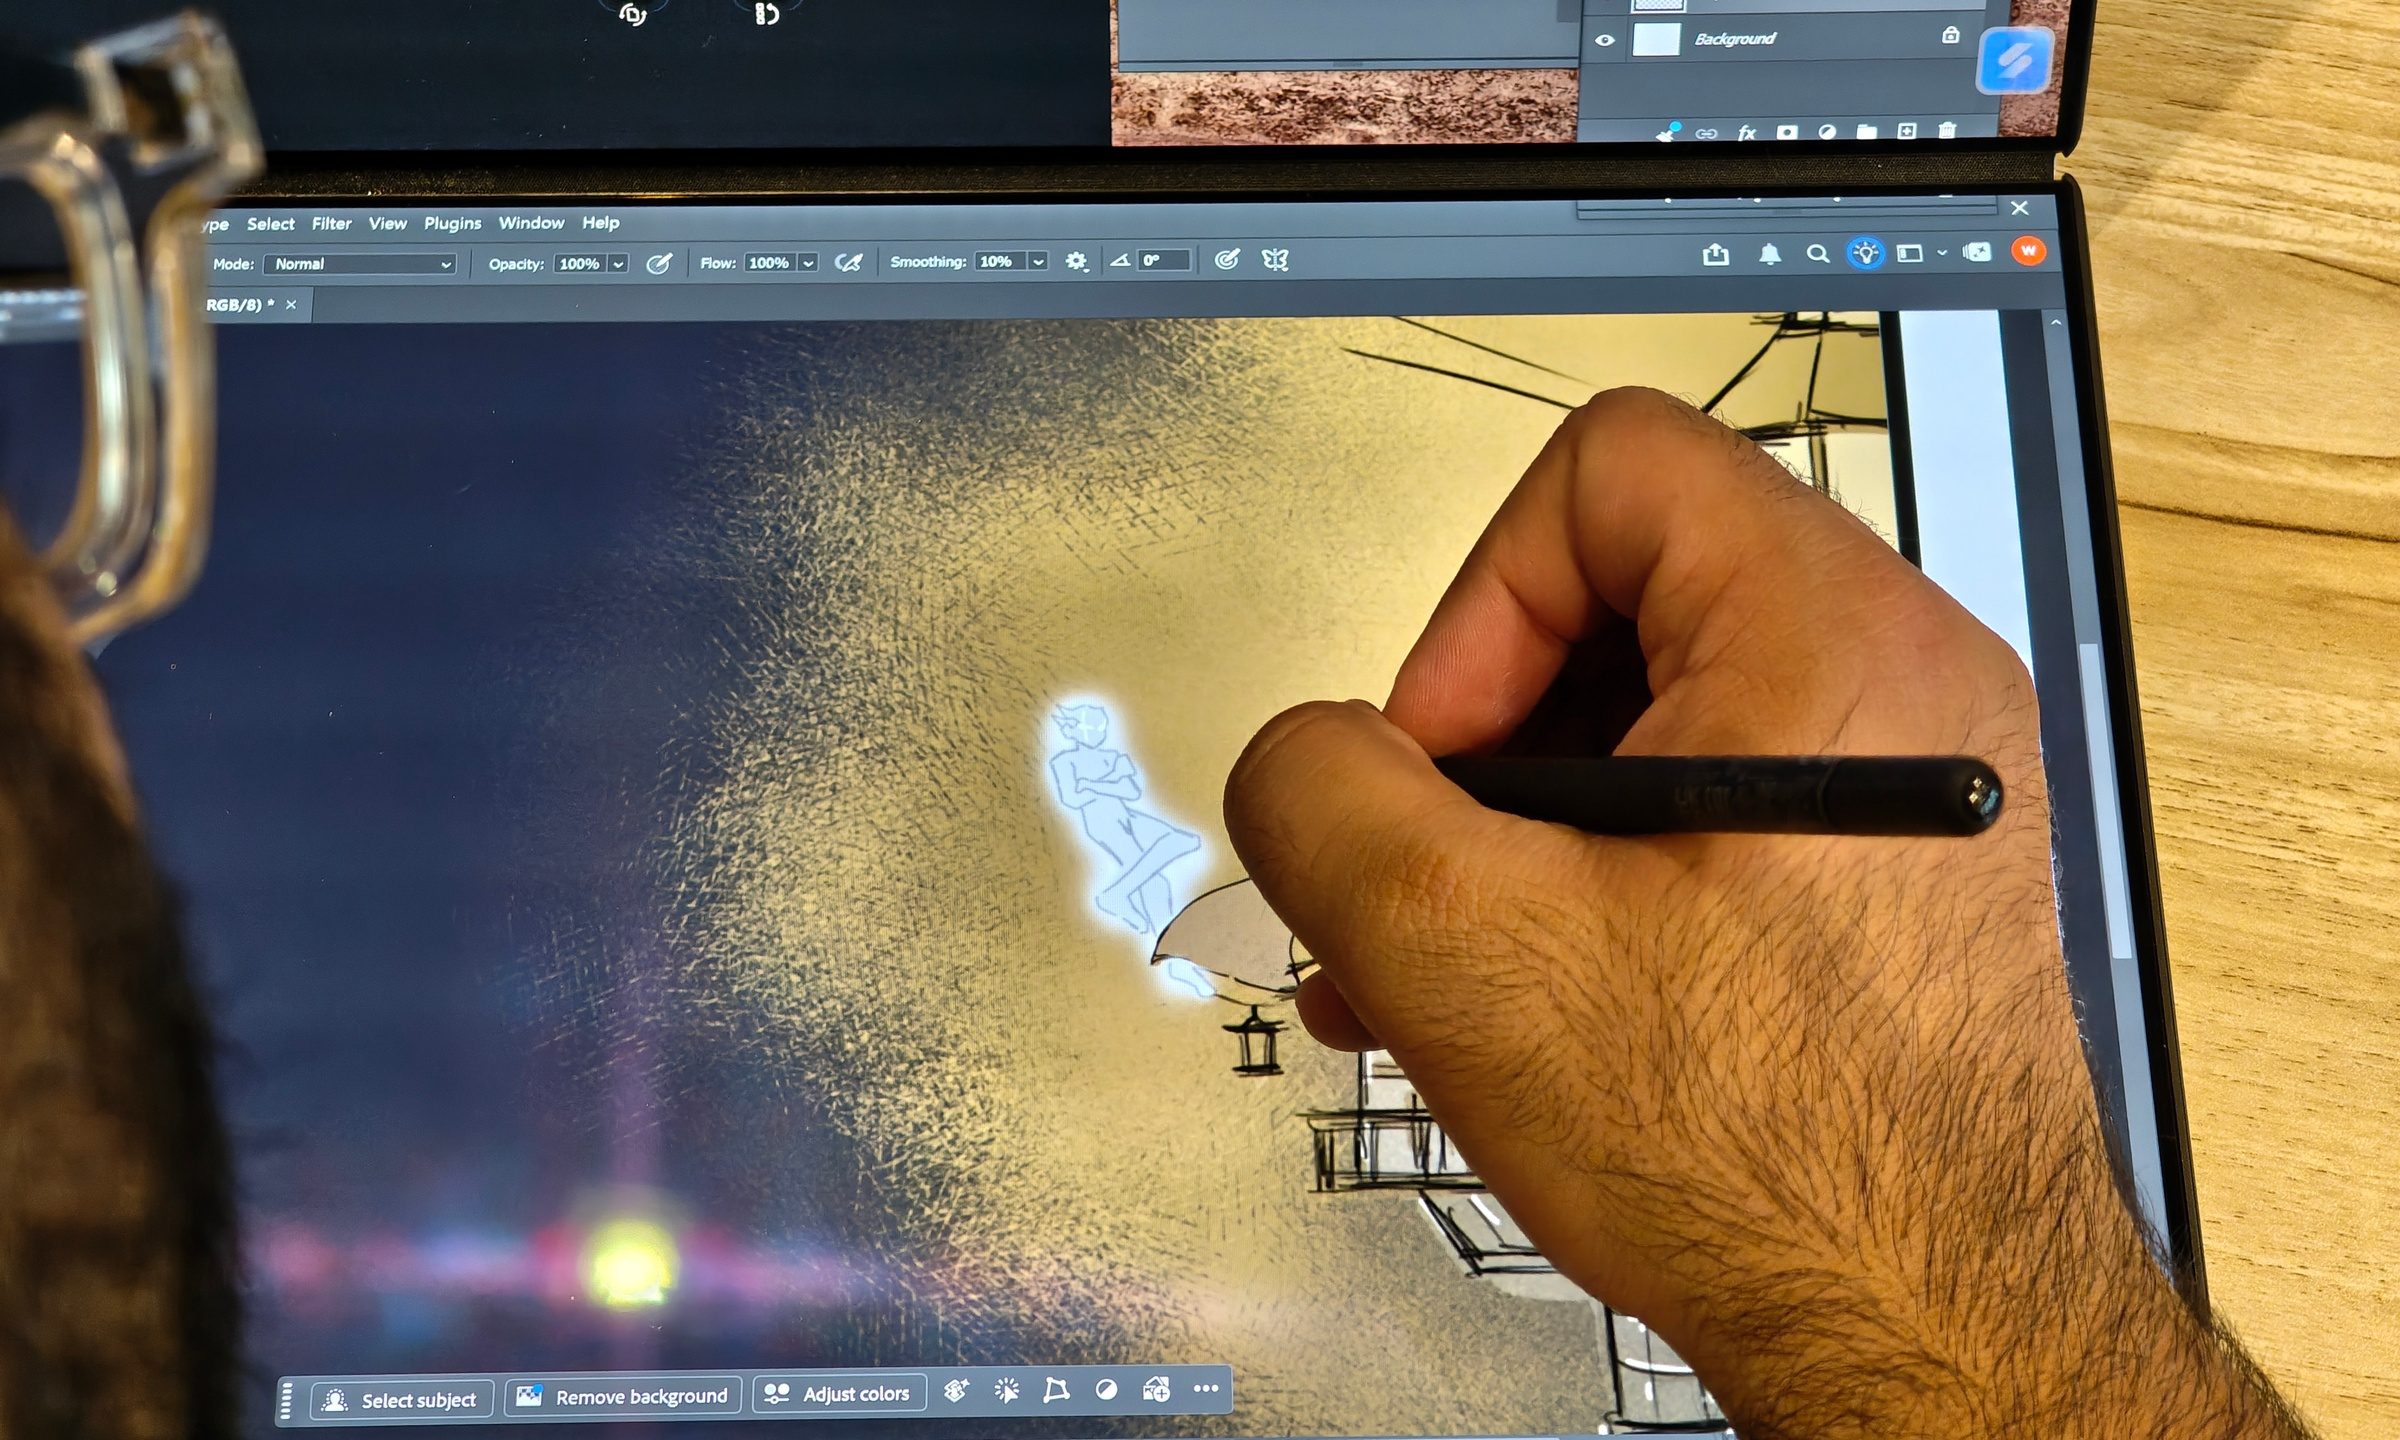Grab the contextual task bar drag handle
This screenshot has height=1440, width=2400.
[x=286, y=1400]
